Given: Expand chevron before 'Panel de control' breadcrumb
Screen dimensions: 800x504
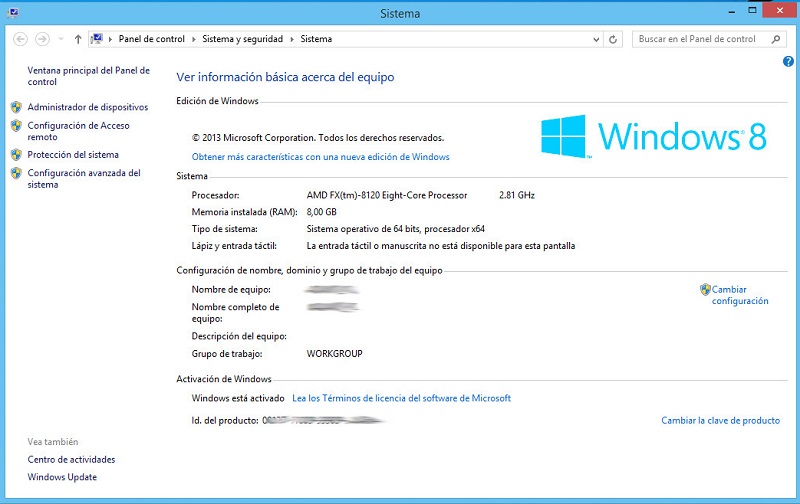Looking at the screenshot, I should 110,39.
